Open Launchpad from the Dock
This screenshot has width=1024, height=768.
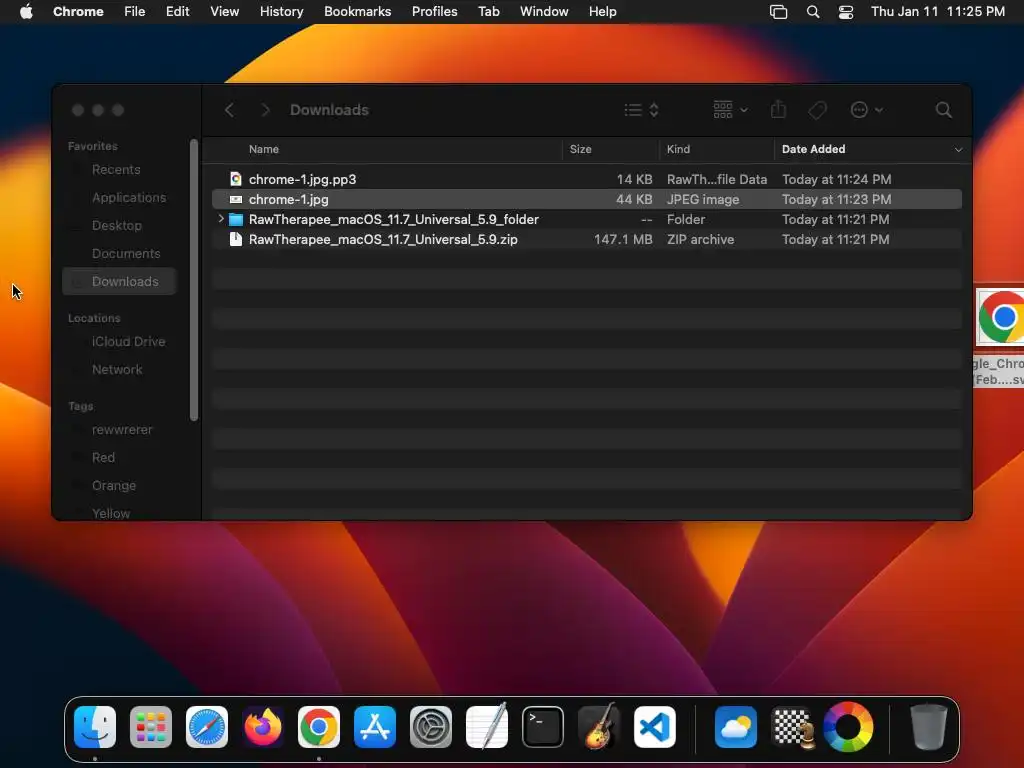click(x=151, y=727)
